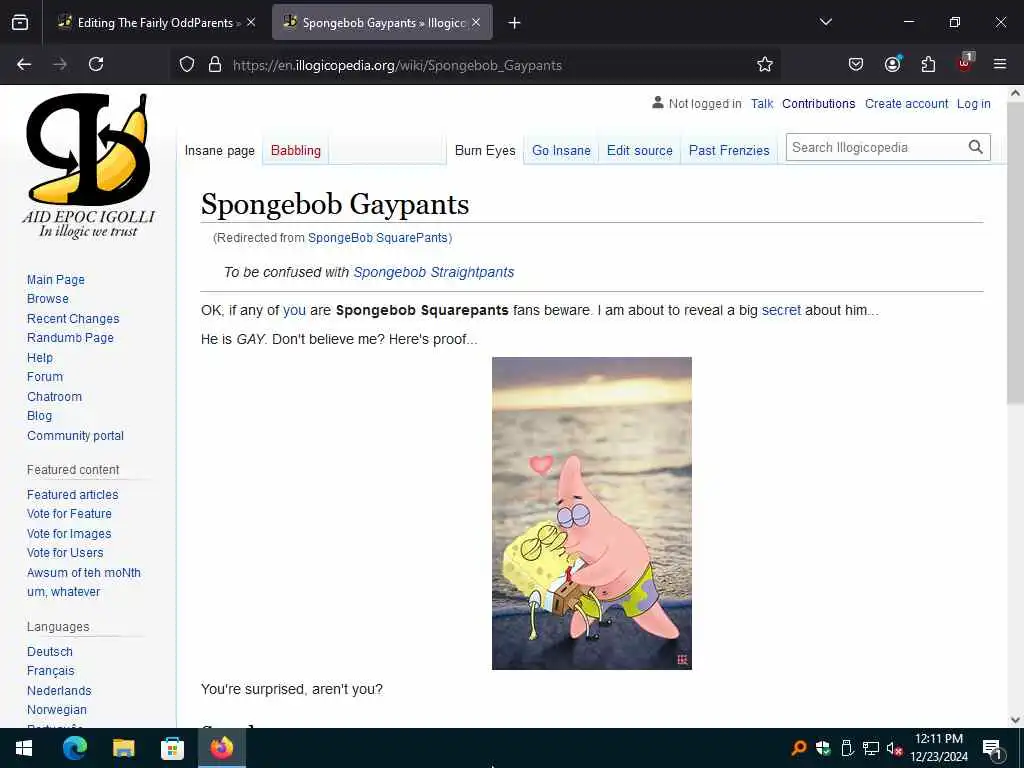Follow the SpongeBob SquarePants redirect link
This screenshot has width=1024, height=768.
(377, 238)
